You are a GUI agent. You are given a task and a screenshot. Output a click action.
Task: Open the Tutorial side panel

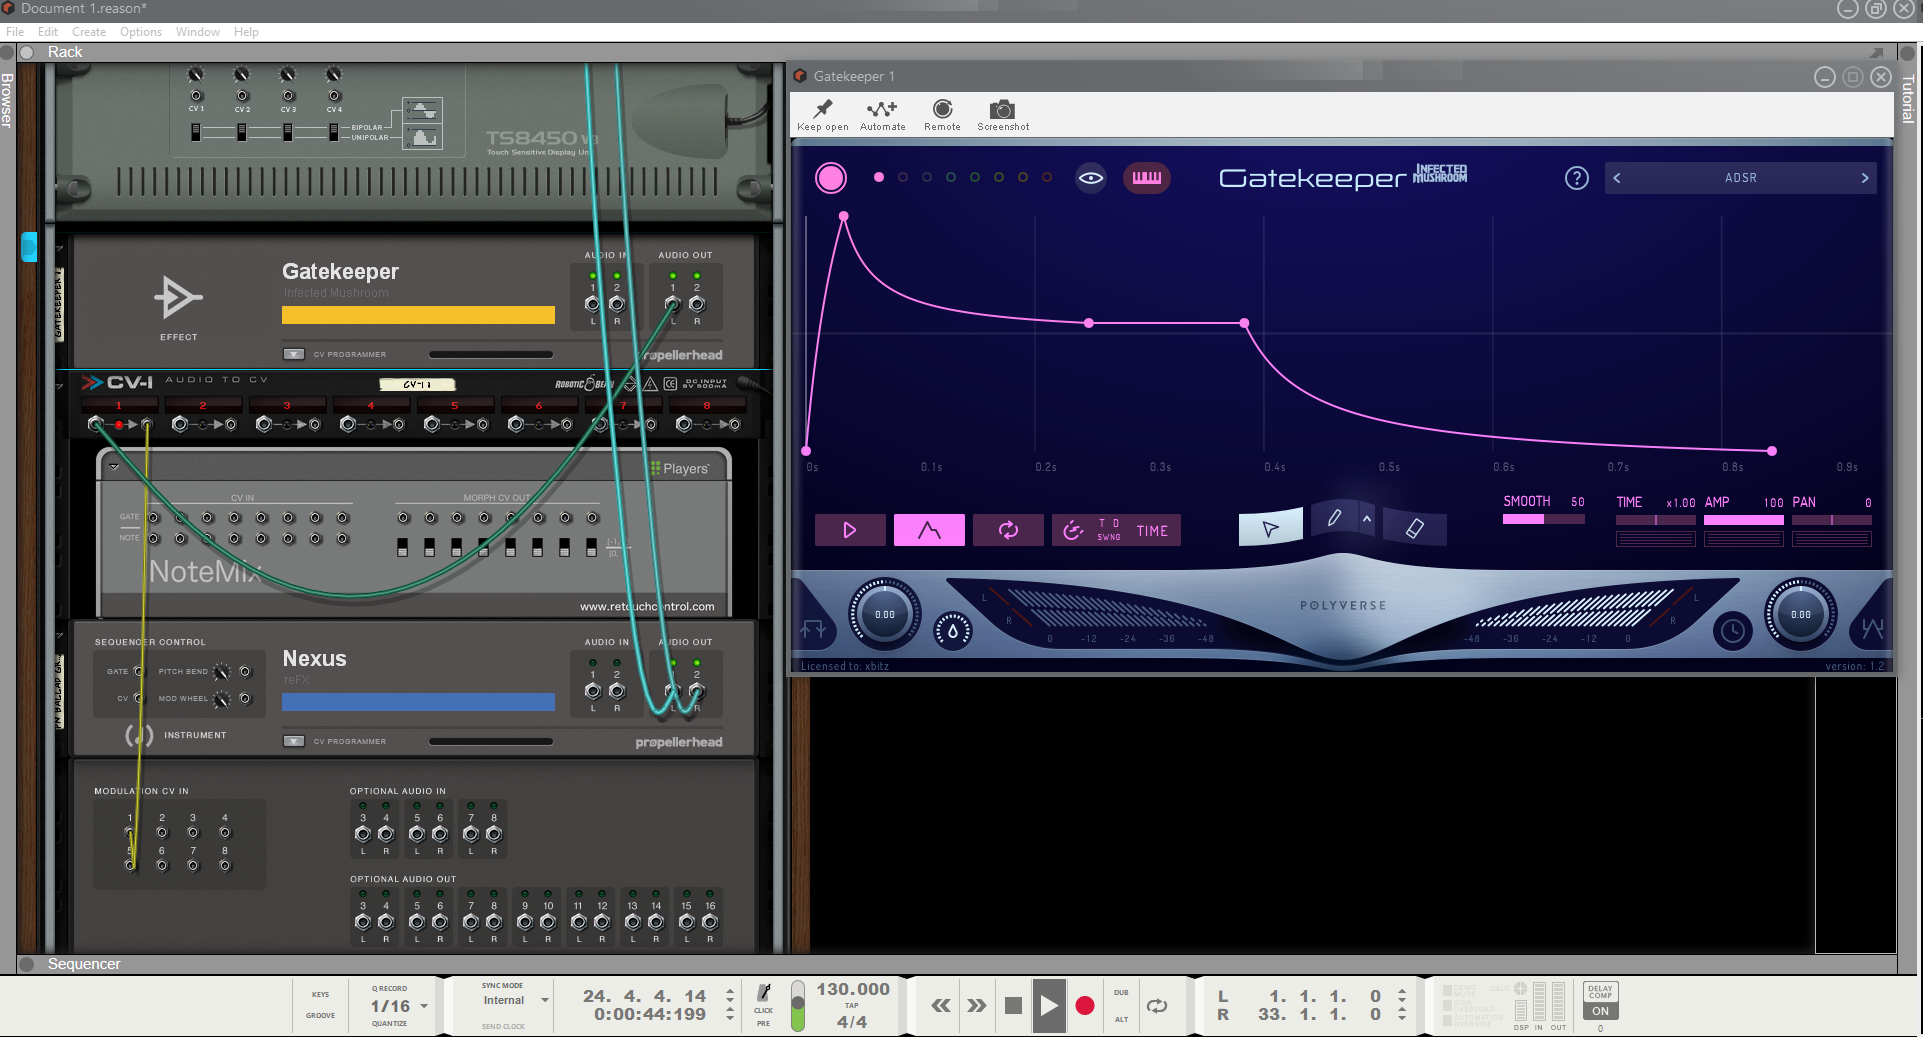click(x=1908, y=98)
